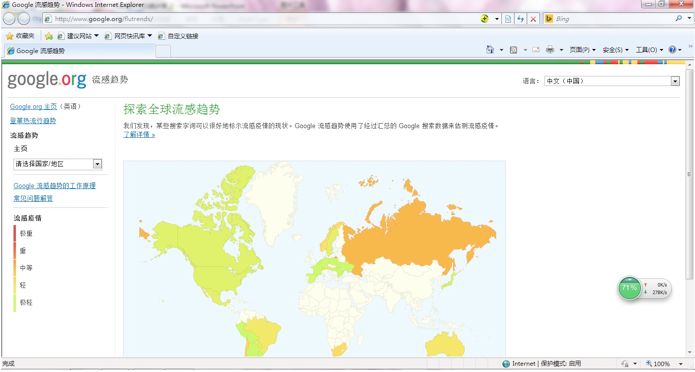The width and height of the screenshot is (695, 372).
Task: Click the red Stop loading icon
Action: pyautogui.click(x=533, y=19)
